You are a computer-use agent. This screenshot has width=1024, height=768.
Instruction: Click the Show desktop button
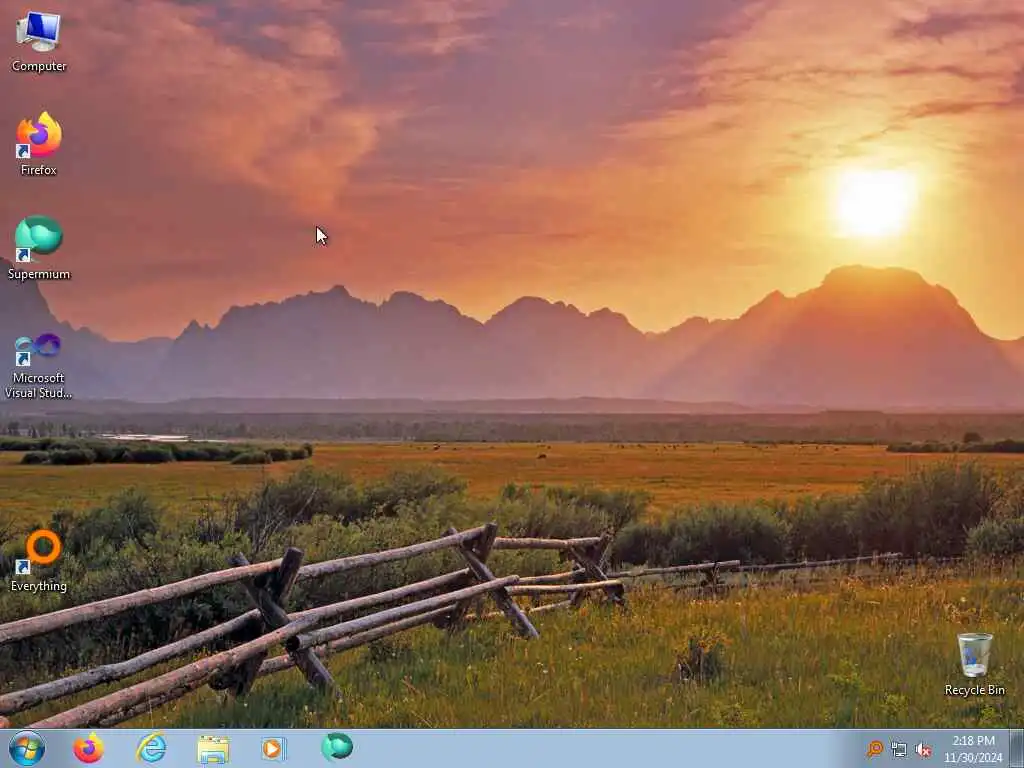tap(1016, 748)
